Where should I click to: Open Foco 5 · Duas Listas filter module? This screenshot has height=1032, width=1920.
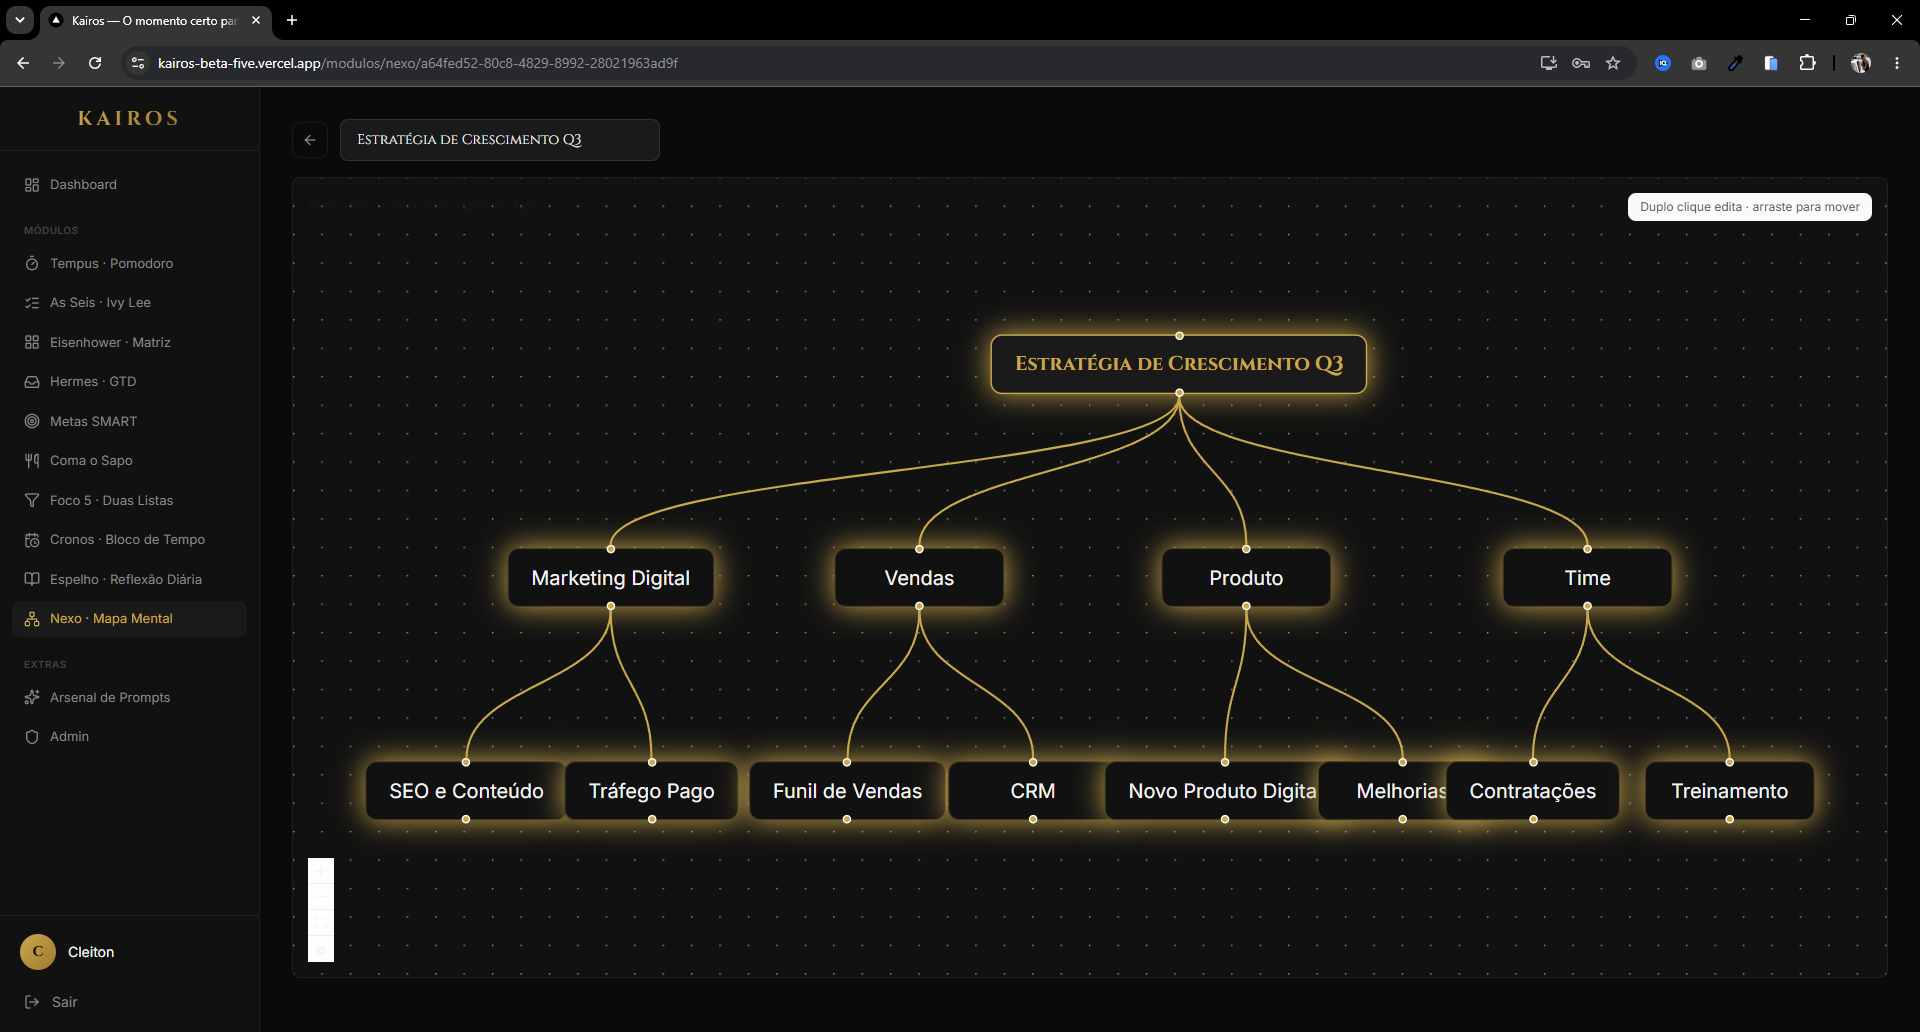pyautogui.click(x=129, y=500)
